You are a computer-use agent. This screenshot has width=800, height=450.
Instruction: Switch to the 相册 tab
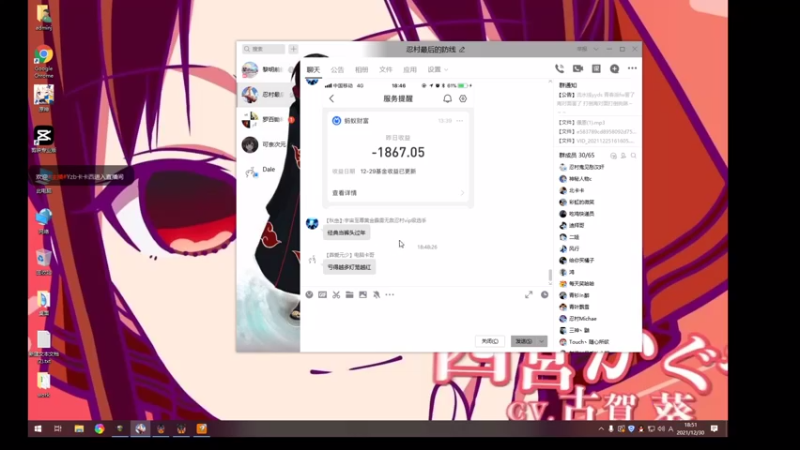click(x=361, y=69)
